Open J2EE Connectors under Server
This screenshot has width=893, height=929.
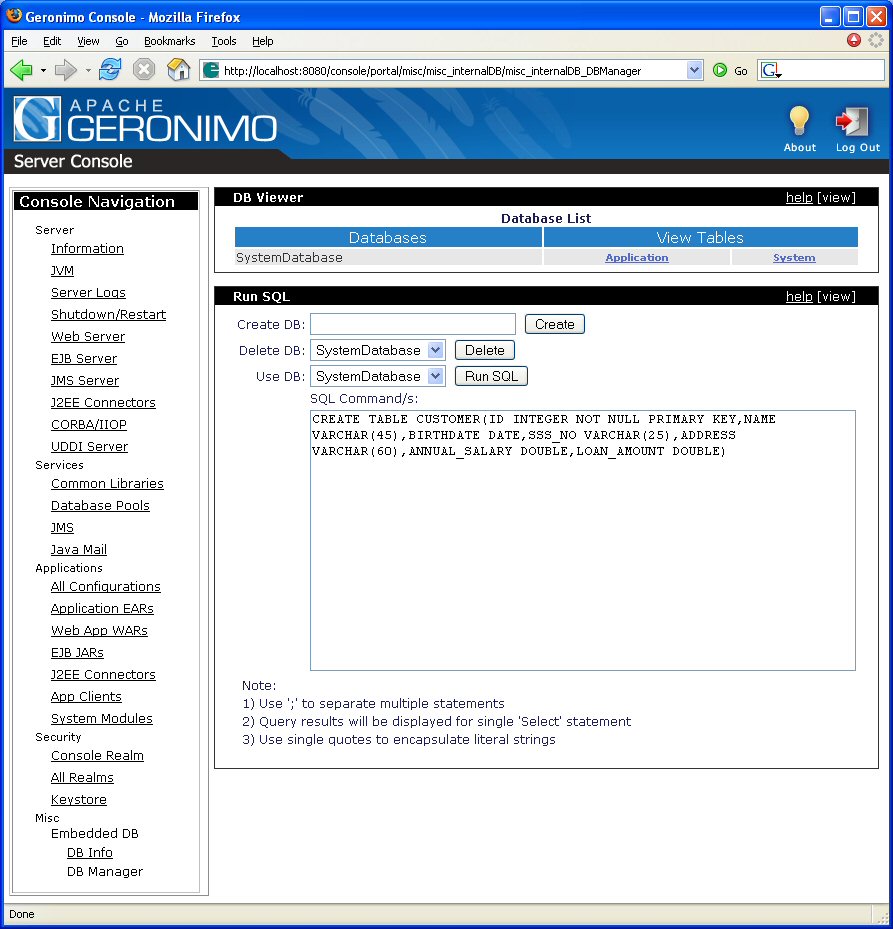pos(103,402)
